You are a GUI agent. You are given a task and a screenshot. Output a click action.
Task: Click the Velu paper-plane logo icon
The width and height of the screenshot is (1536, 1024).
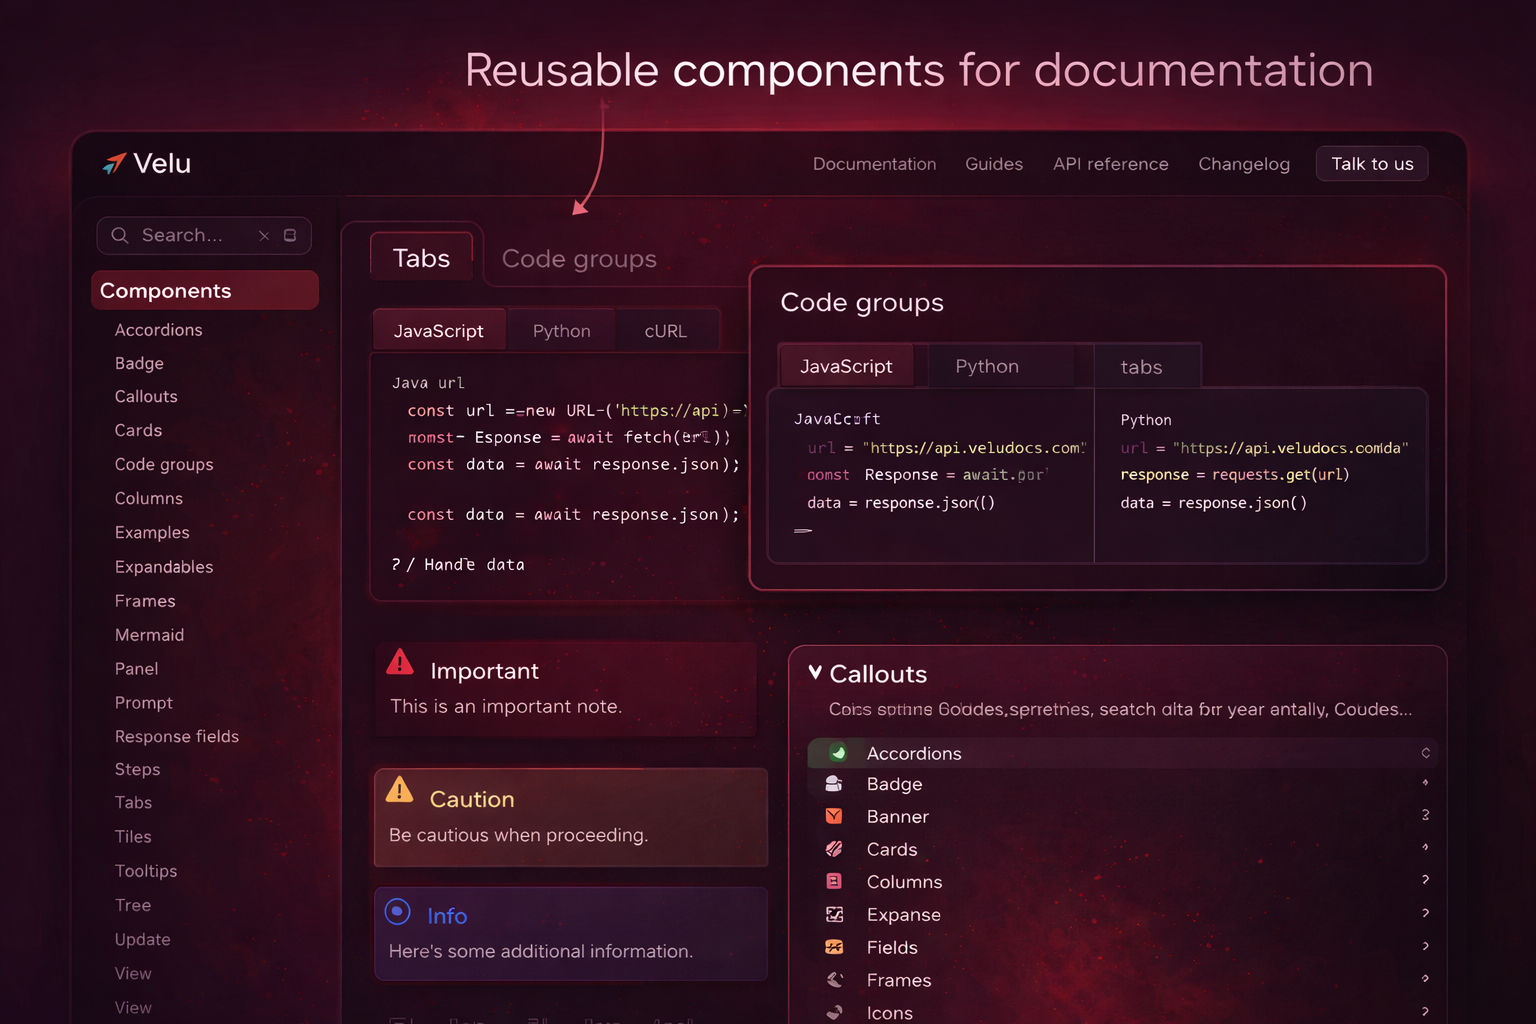113,162
